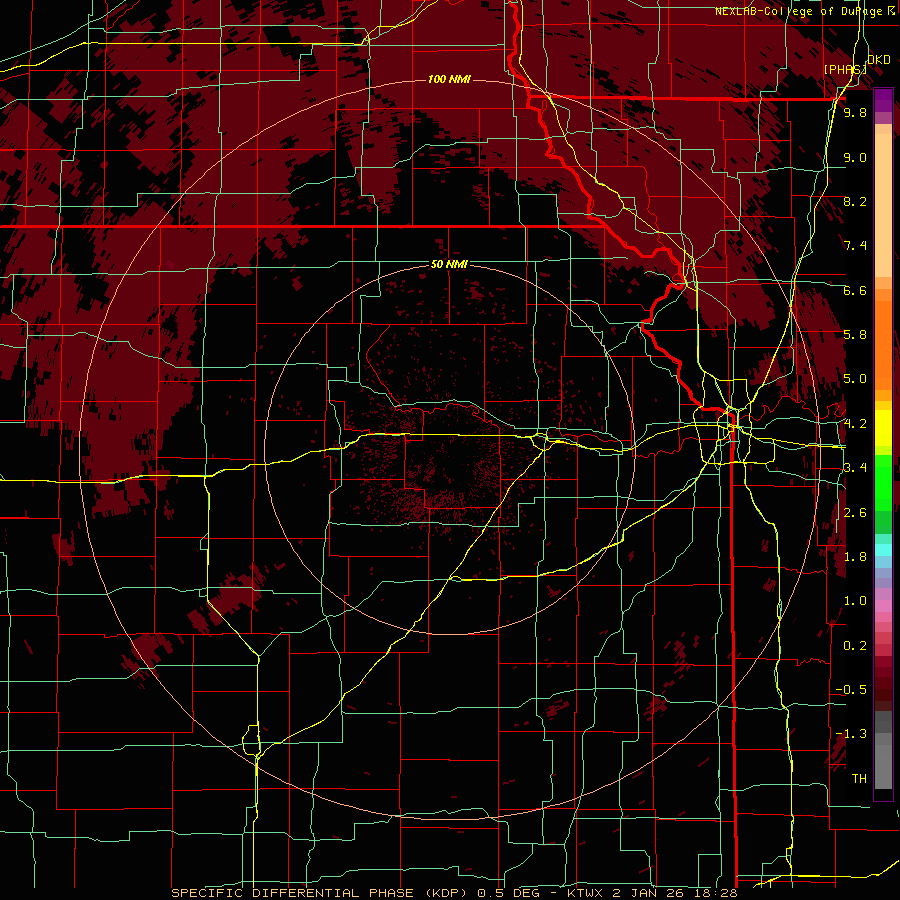Click the 6.6 value on the scale
Viewport: 900px width, 900px height.
855,290
